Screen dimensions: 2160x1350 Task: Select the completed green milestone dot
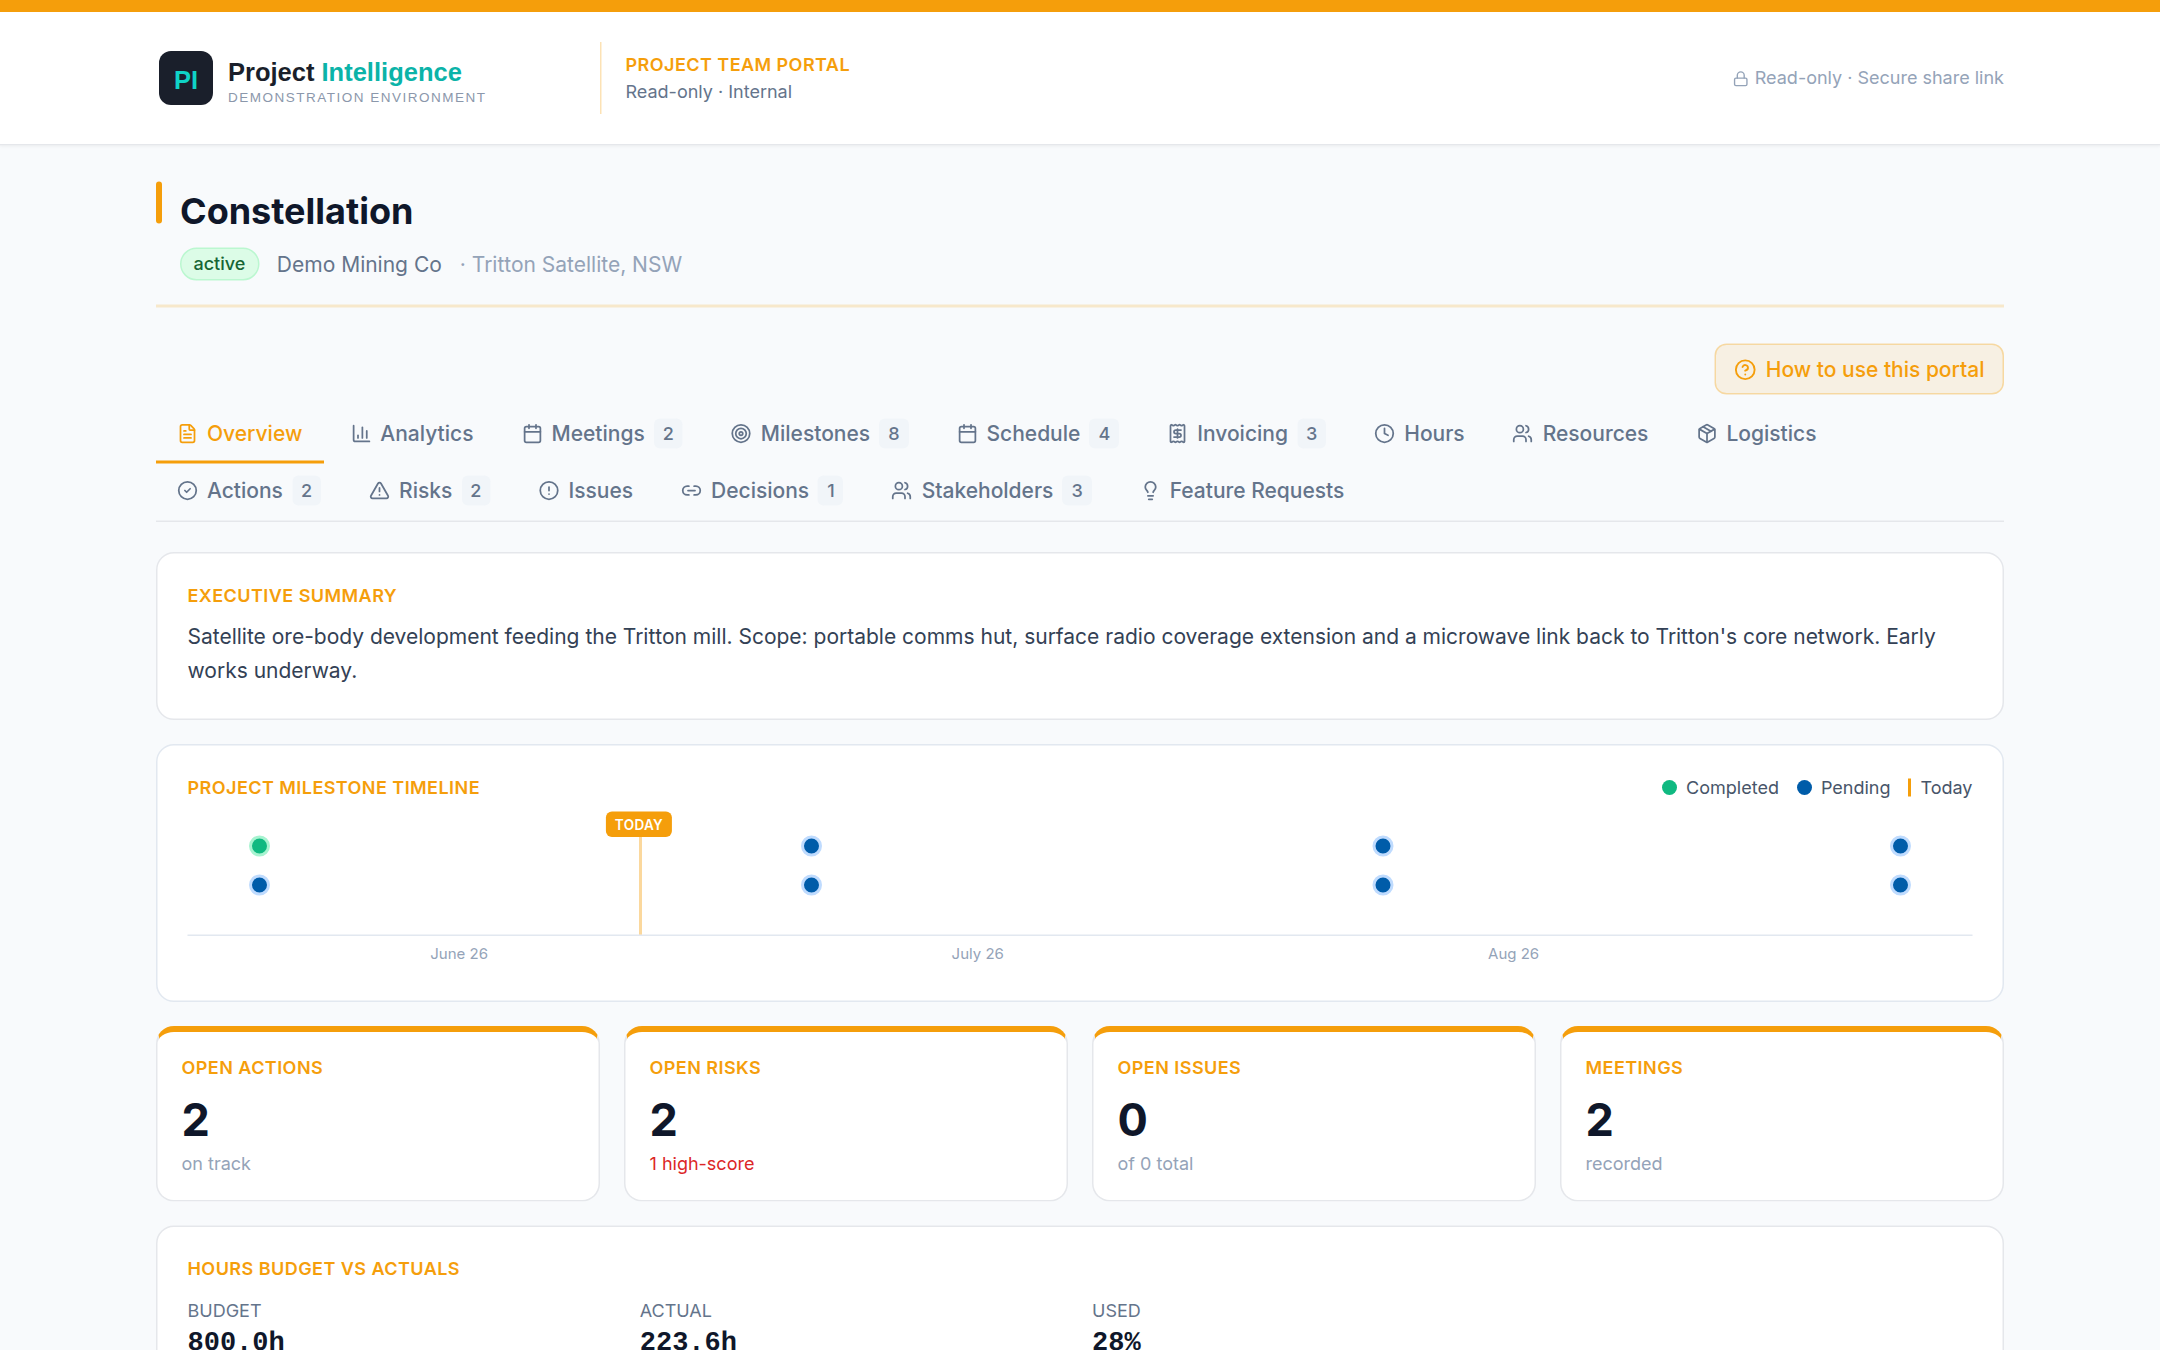point(259,846)
